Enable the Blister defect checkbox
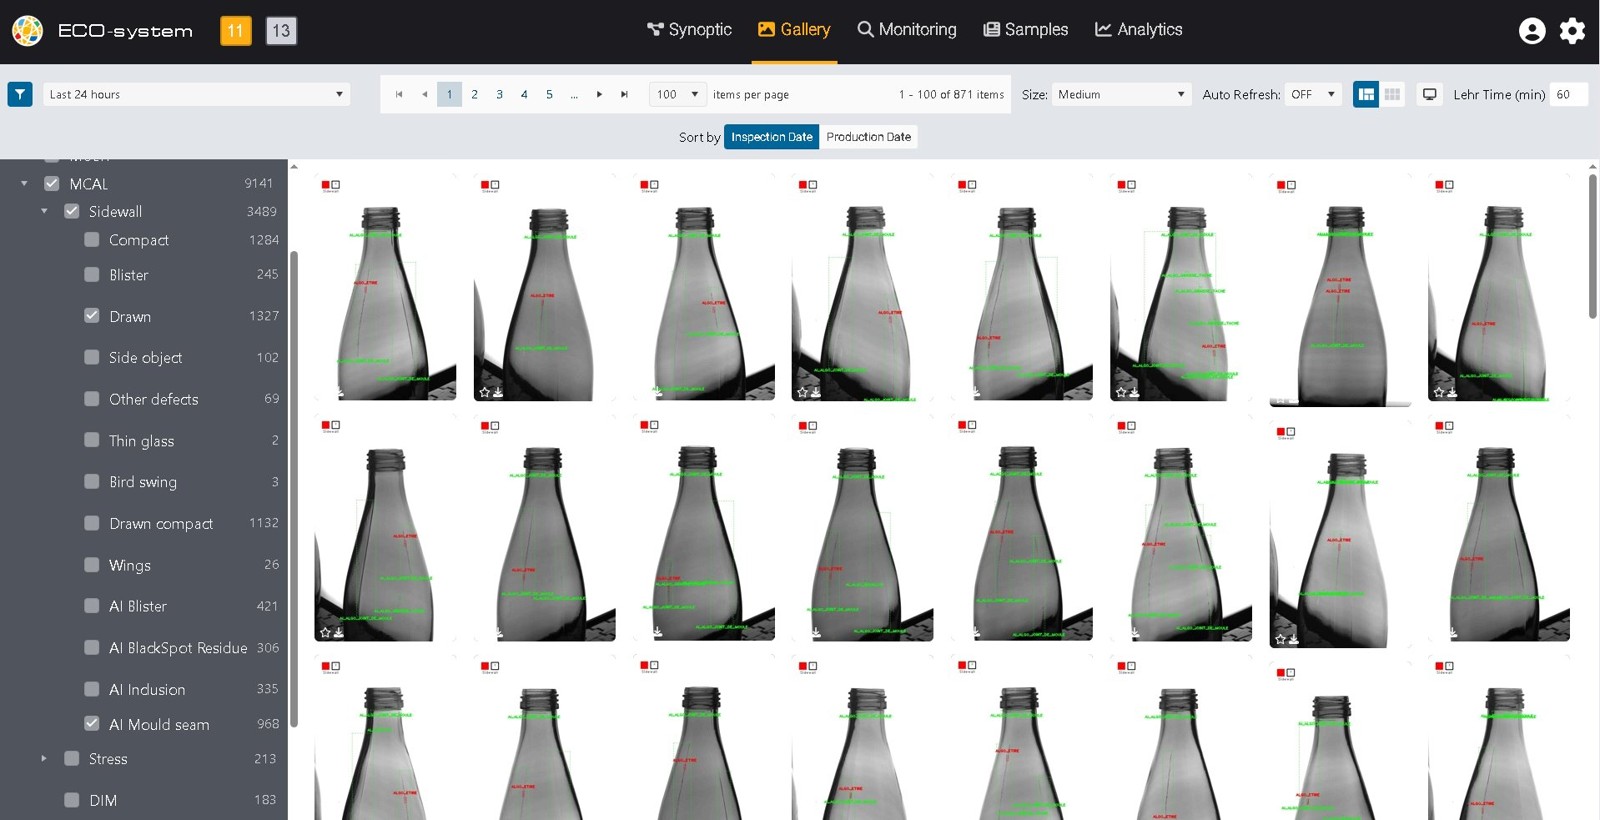Screen dimensions: 1600x820 [x=92, y=274]
